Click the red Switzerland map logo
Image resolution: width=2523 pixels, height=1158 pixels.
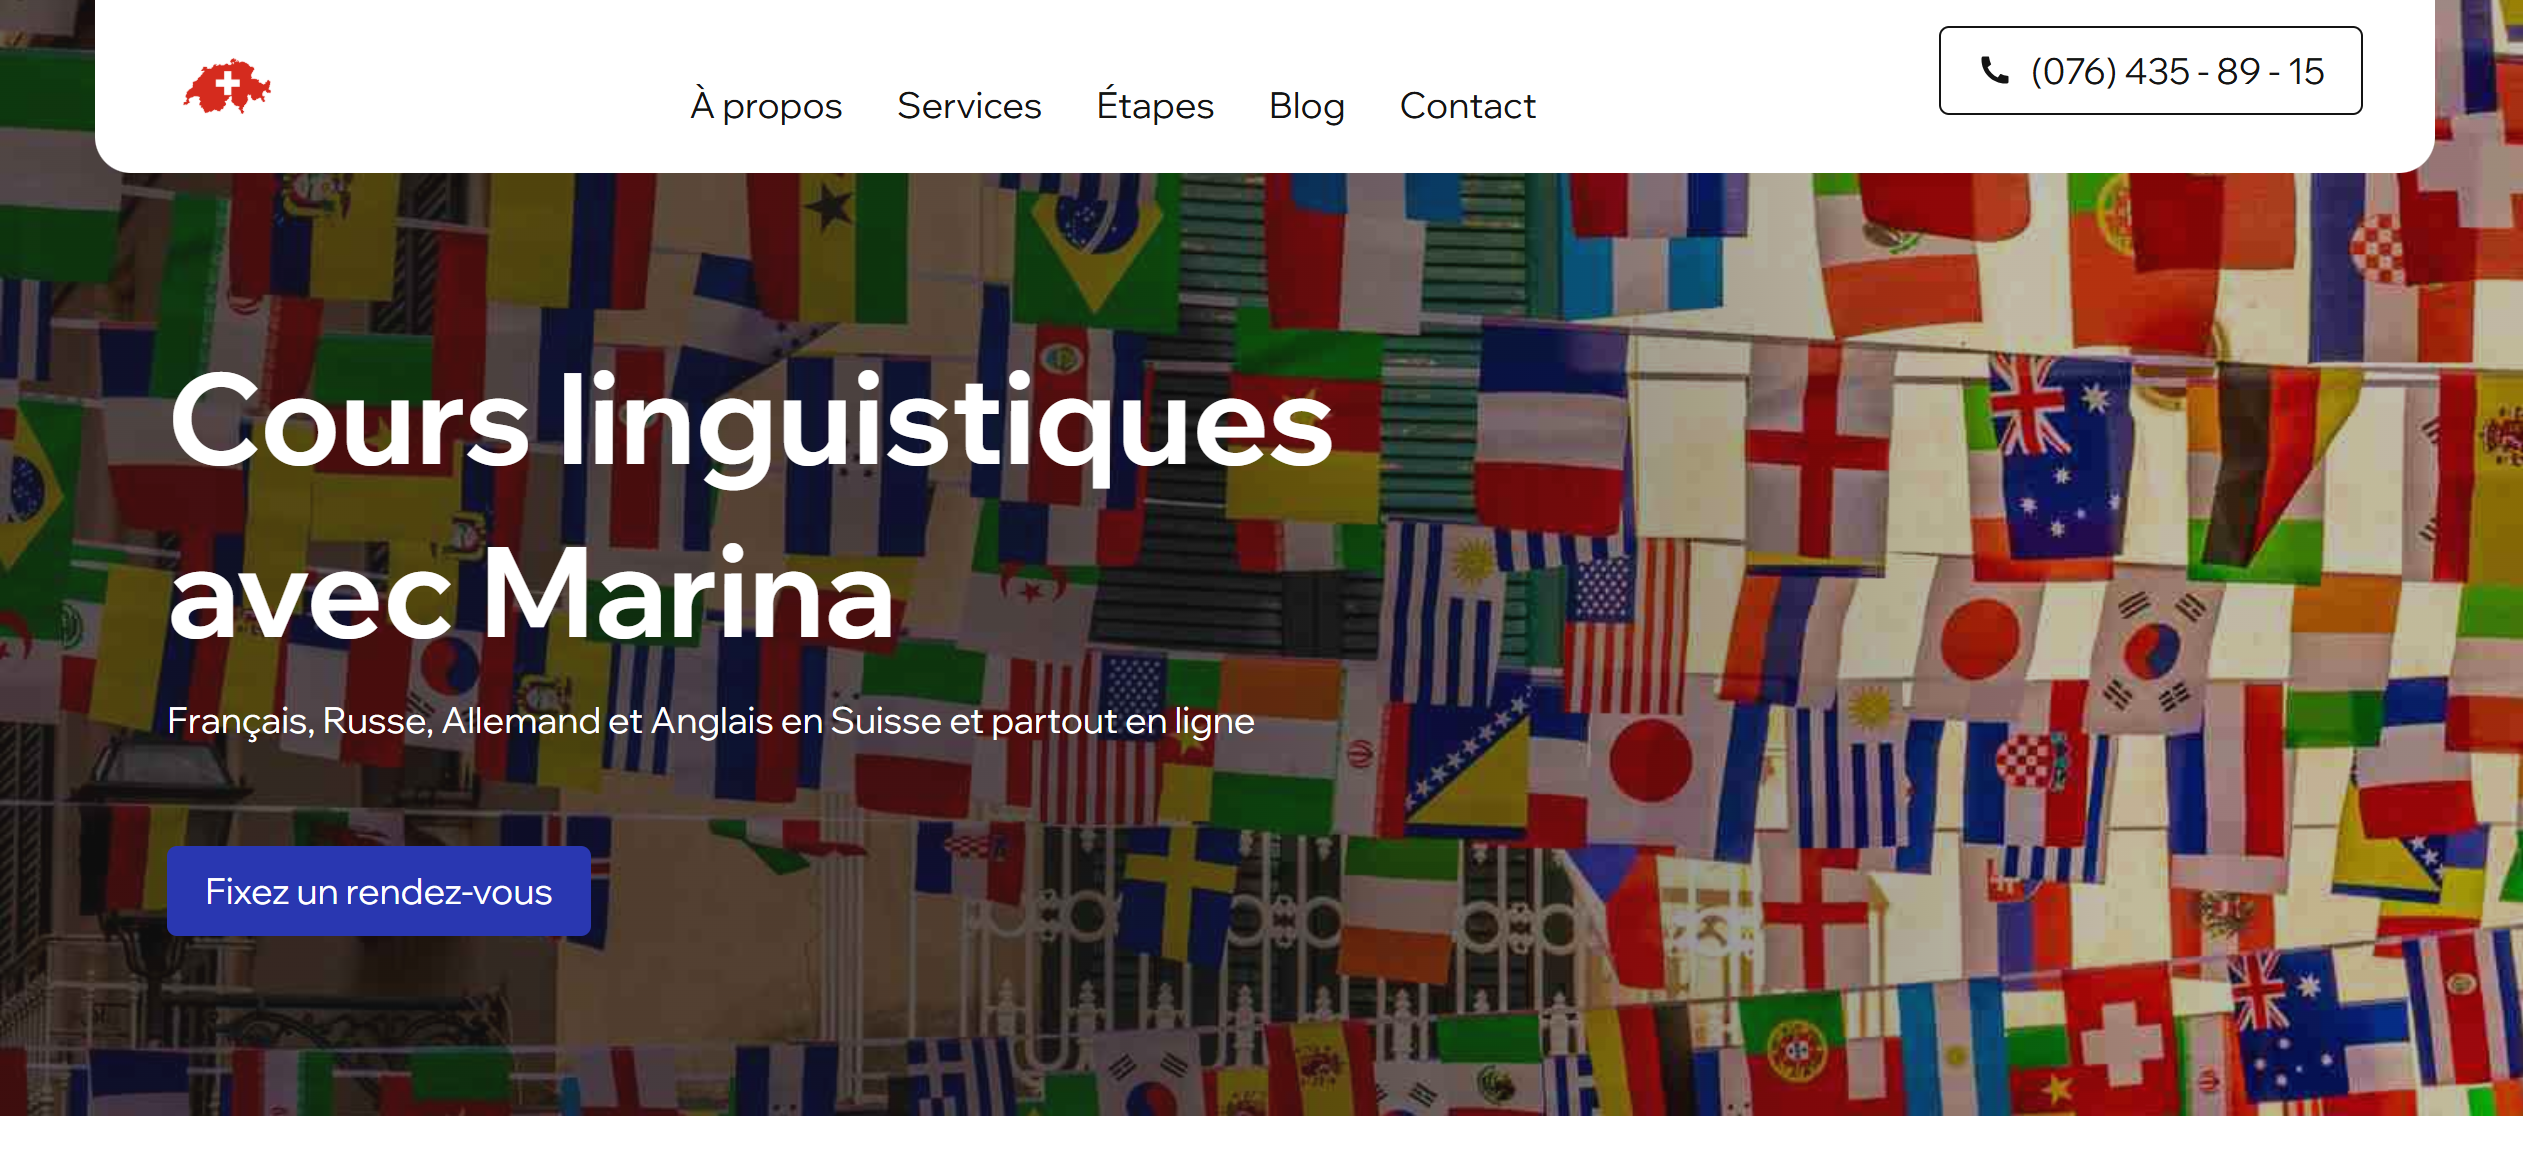coord(227,86)
